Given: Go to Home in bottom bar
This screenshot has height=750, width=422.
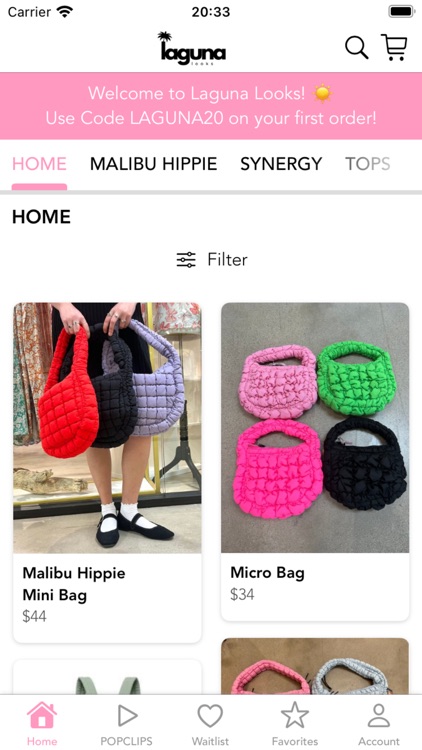Looking at the screenshot, I should pos(42,724).
